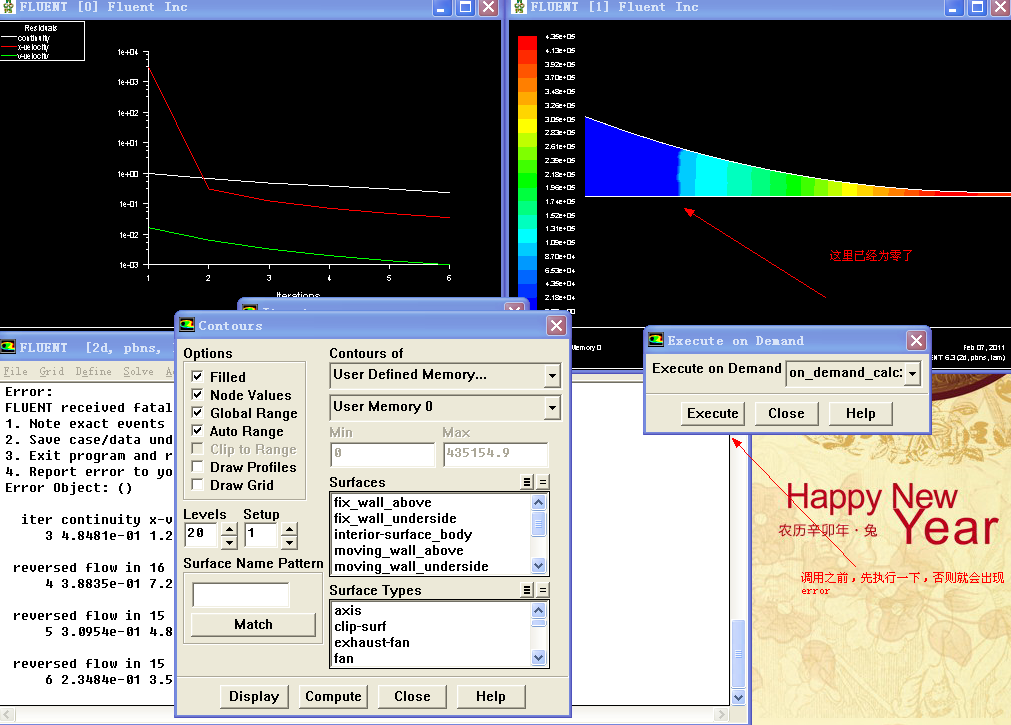Enable the Draw Grid option
1011x725 pixels.
[x=197, y=485]
